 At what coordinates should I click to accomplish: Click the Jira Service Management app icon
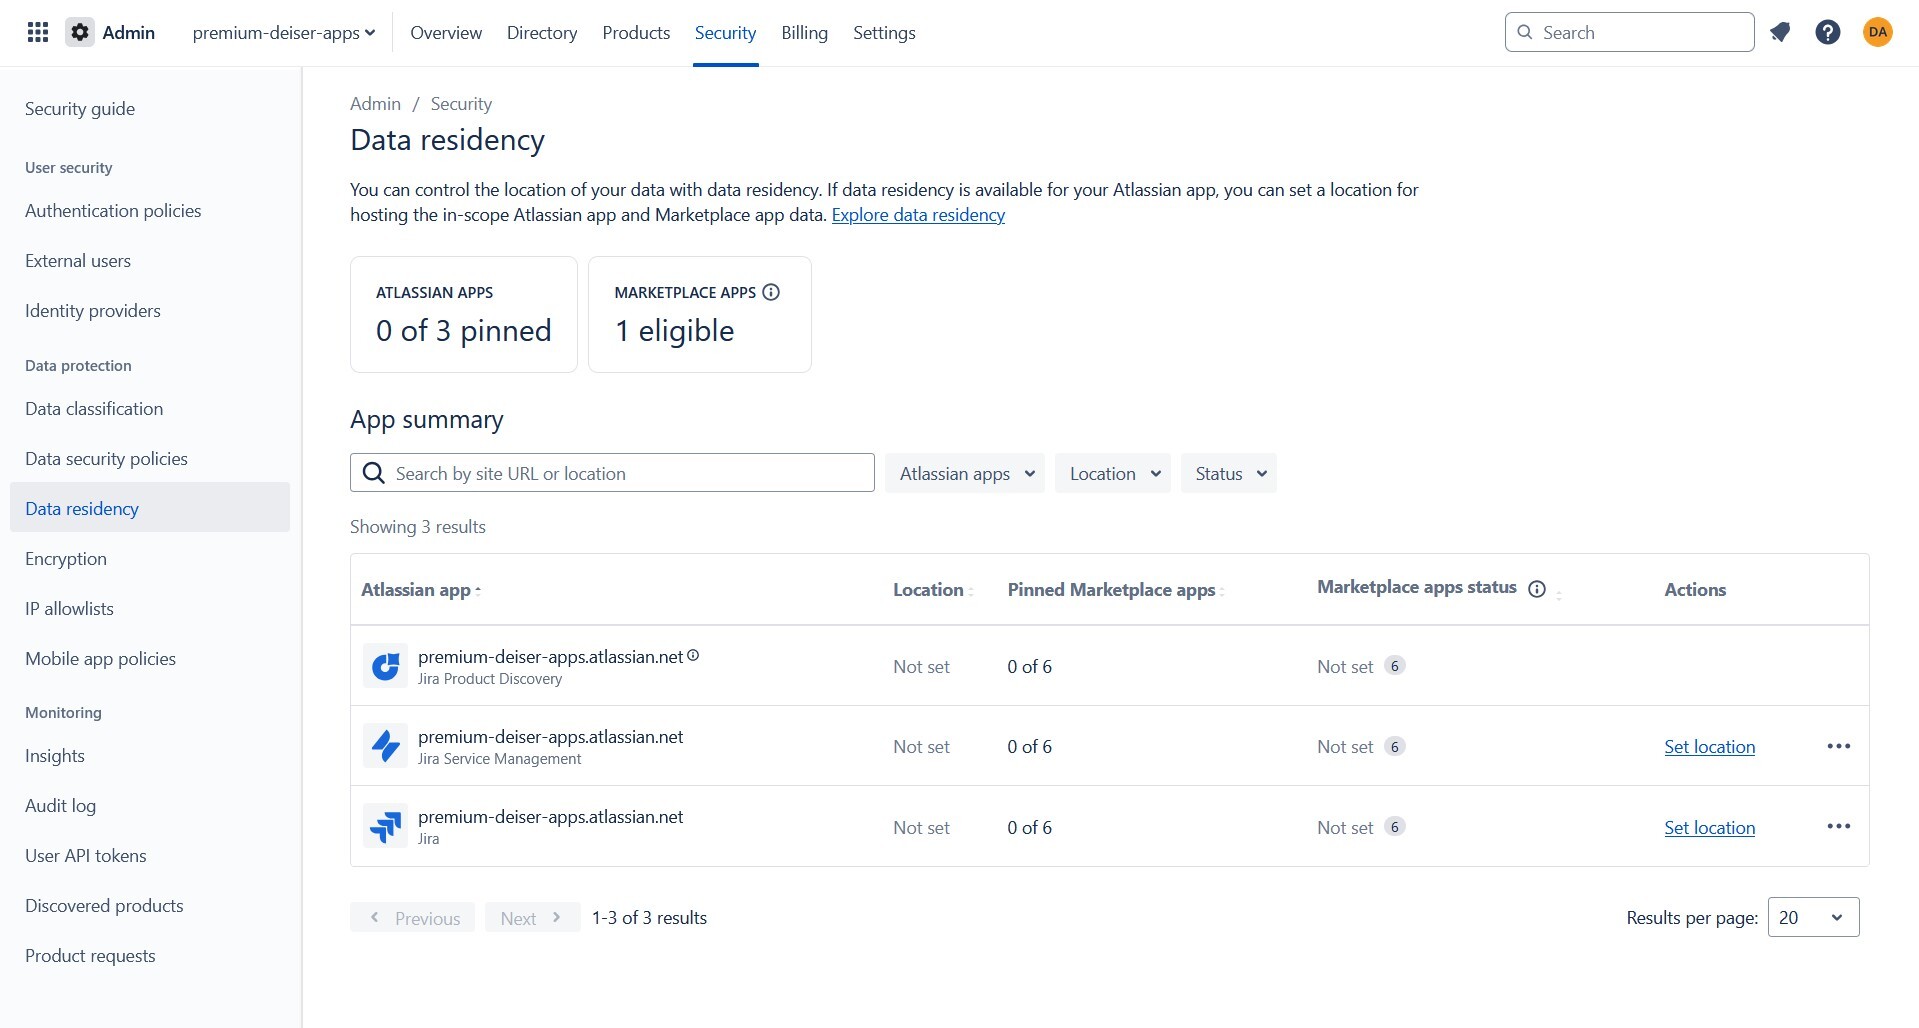(x=385, y=746)
